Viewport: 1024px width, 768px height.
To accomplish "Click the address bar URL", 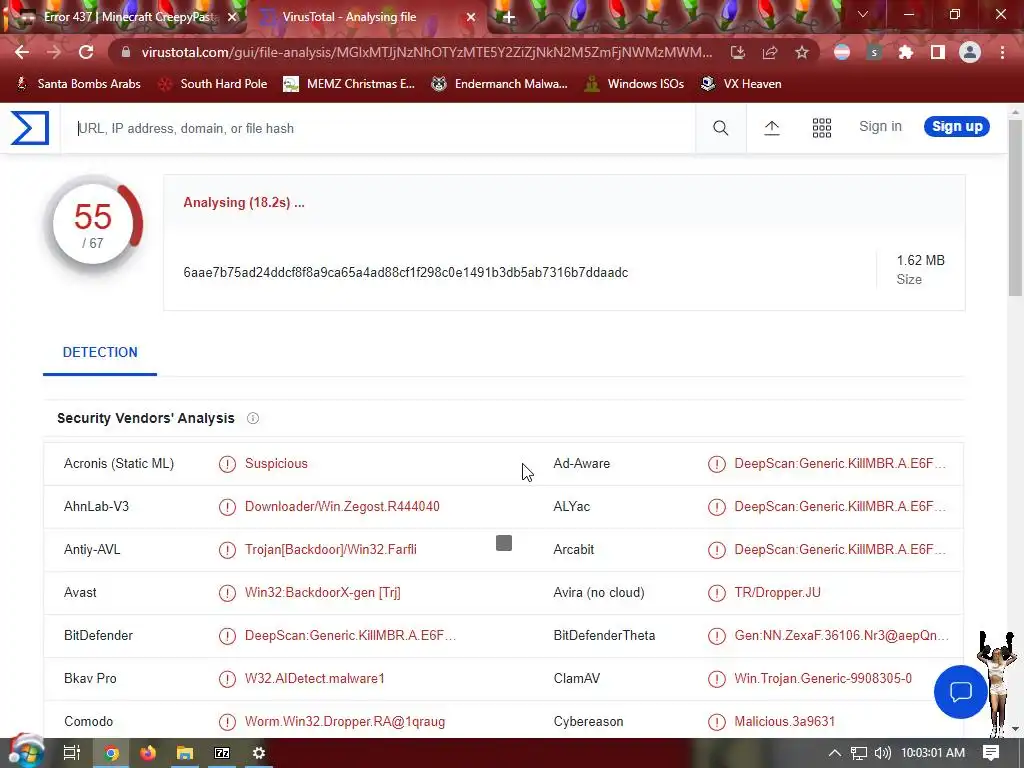I will point(426,52).
